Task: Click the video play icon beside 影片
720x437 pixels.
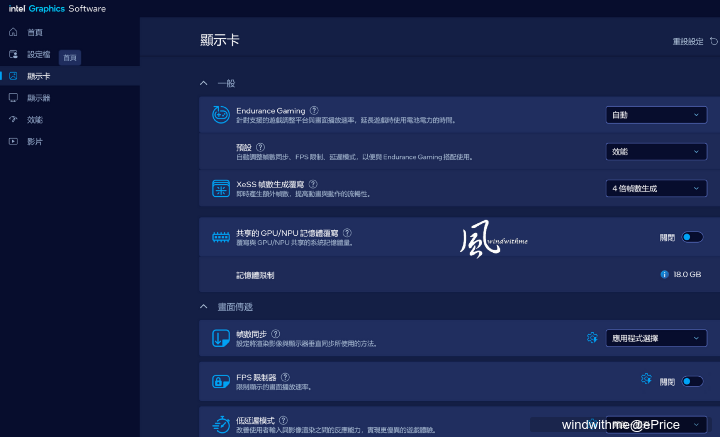Action: click(x=13, y=141)
